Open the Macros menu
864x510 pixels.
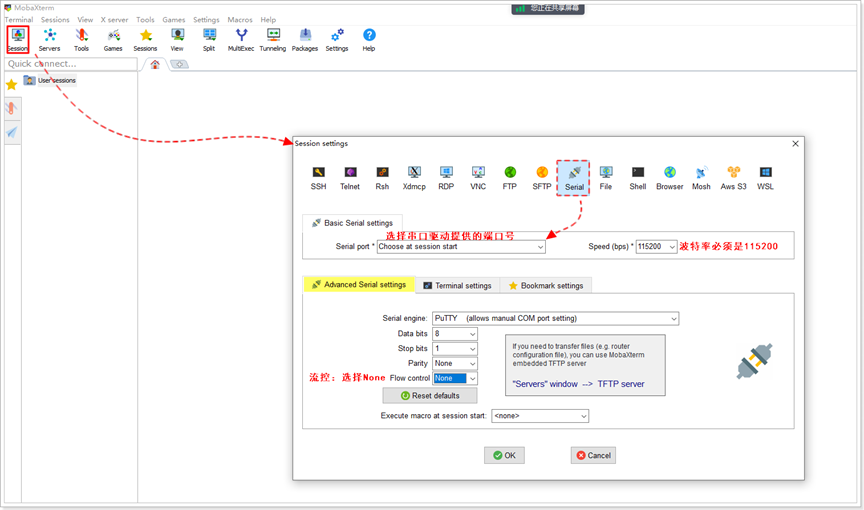[240, 20]
